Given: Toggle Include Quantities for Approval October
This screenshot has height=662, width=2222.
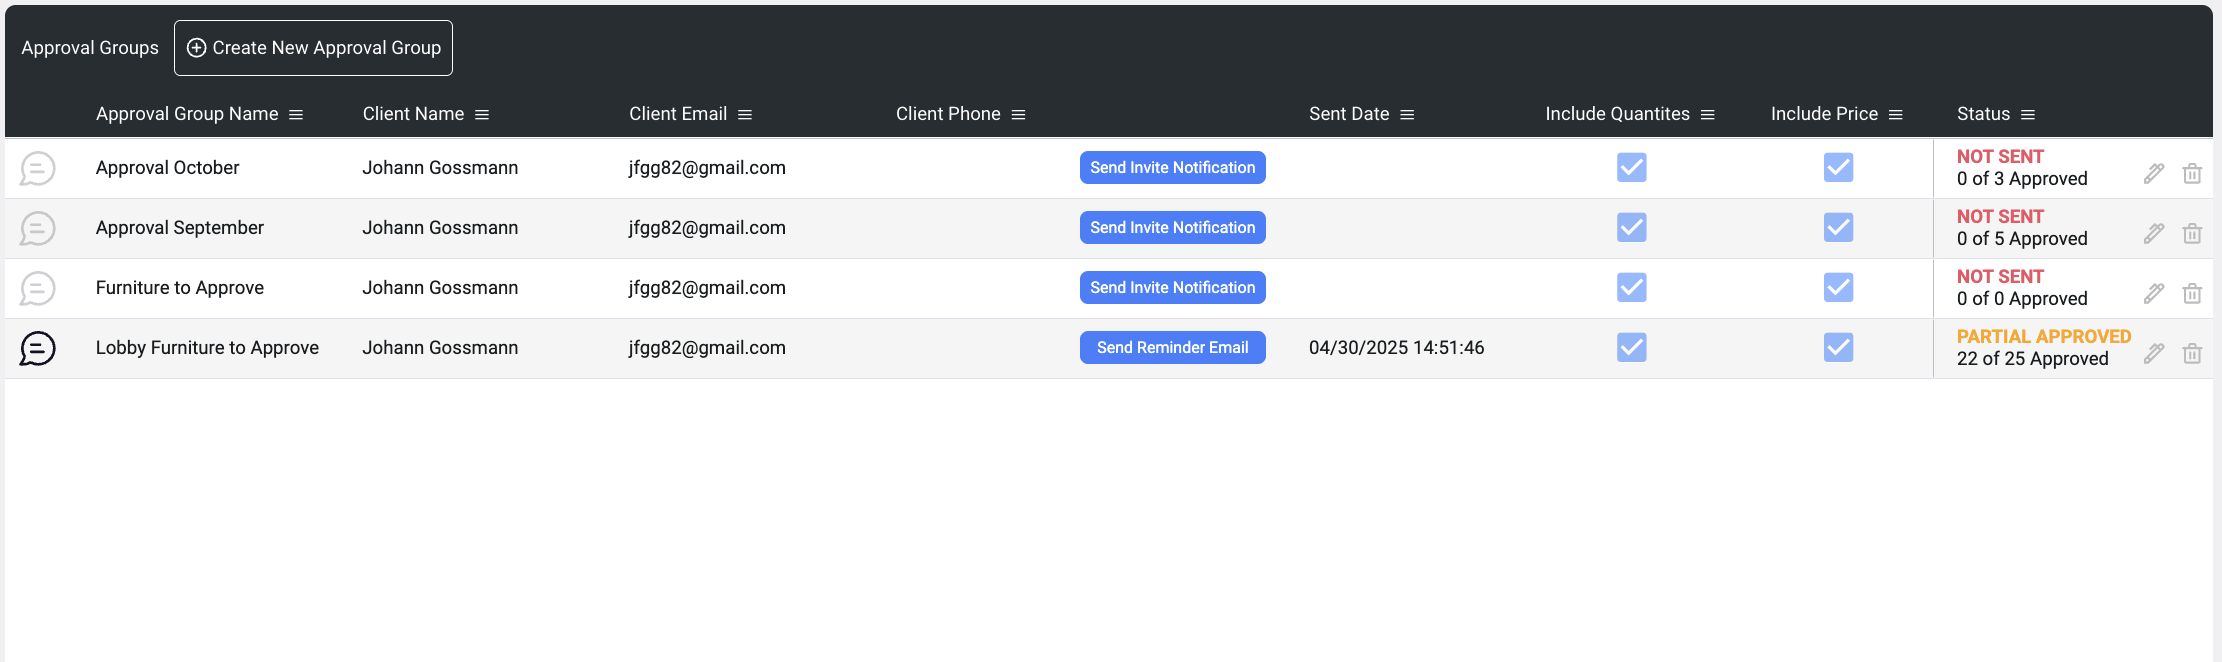Looking at the screenshot, I should click(1632, 167).
